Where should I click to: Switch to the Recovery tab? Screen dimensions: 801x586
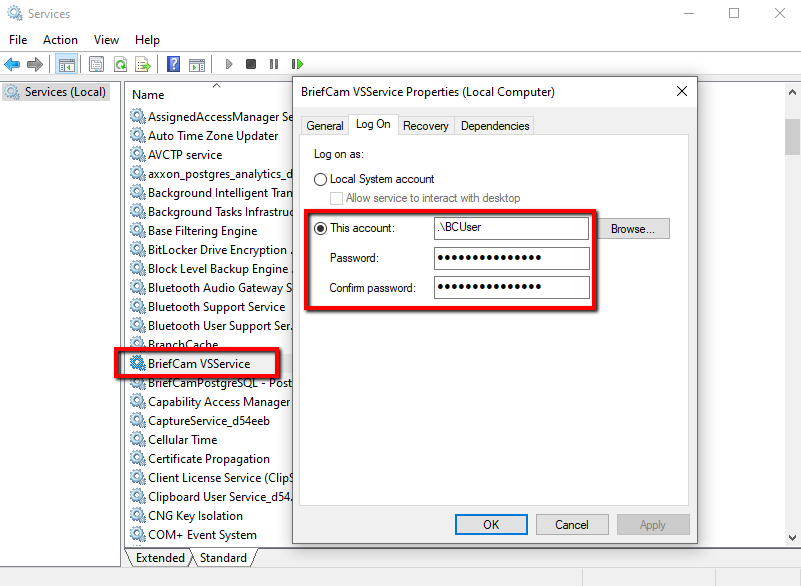426,126
